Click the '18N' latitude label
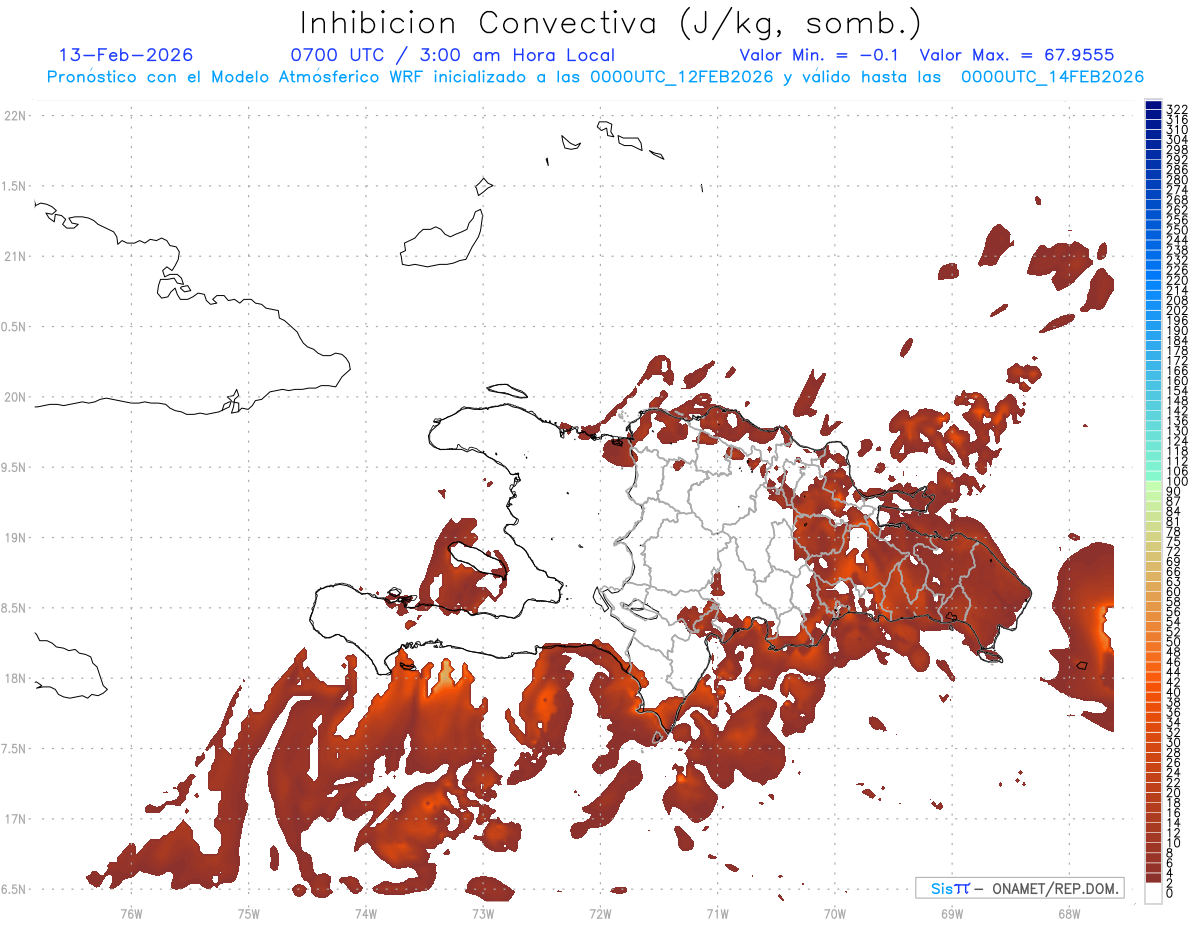The image size is (1200, 927). (15, 678)
